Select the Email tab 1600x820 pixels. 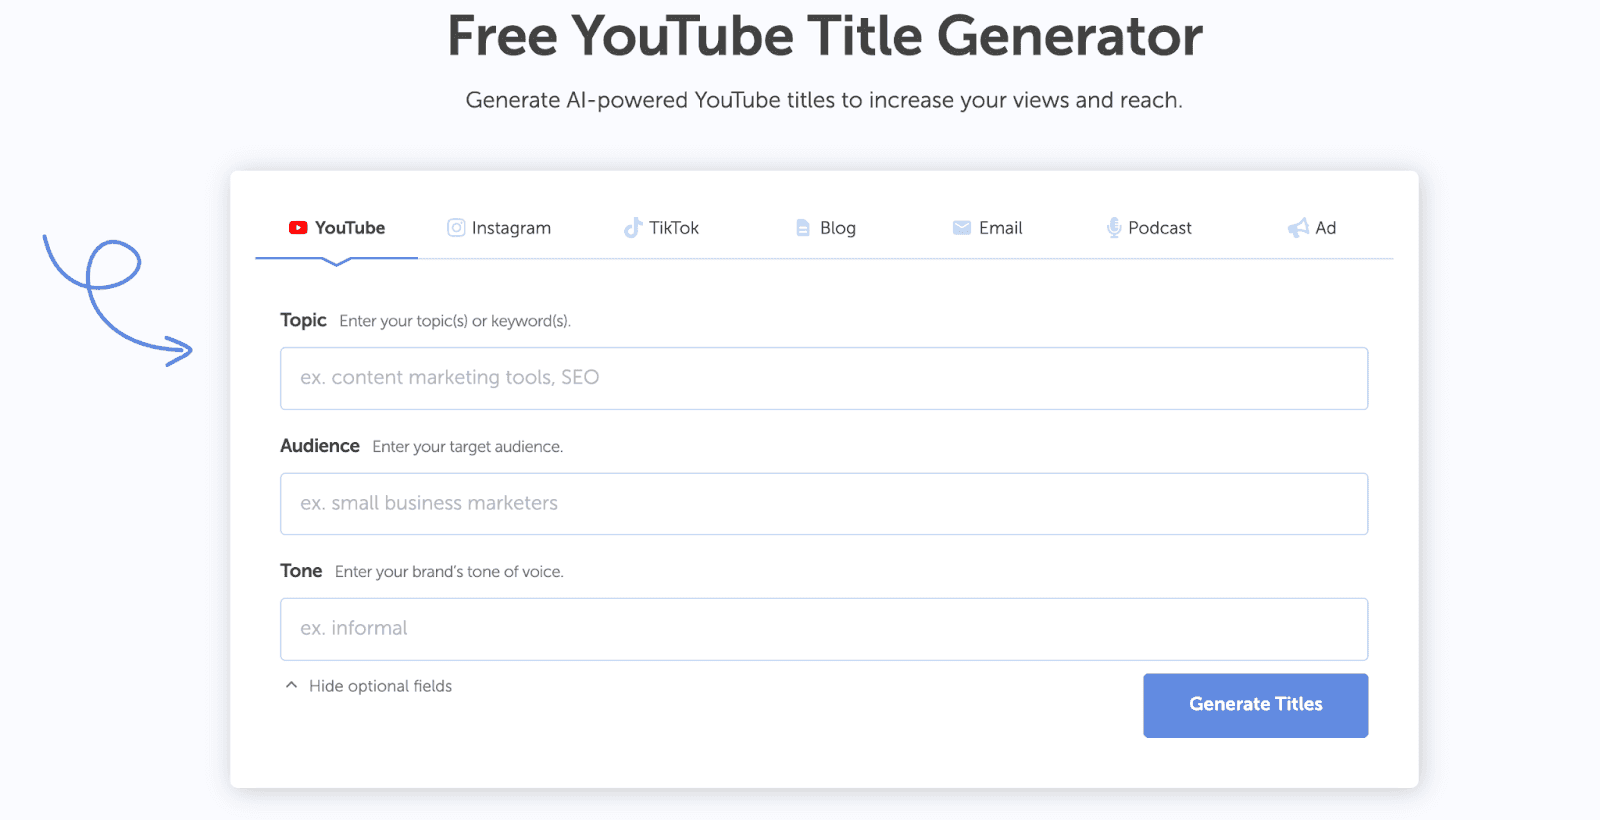999,228
